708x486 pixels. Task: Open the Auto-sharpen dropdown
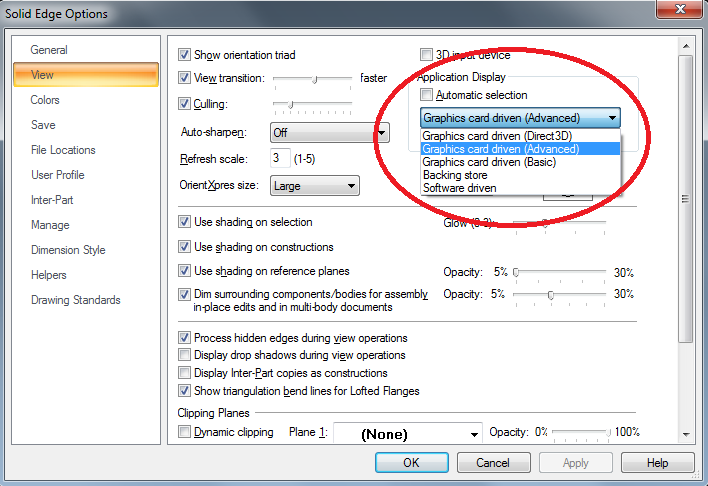[x=330, y=133]
